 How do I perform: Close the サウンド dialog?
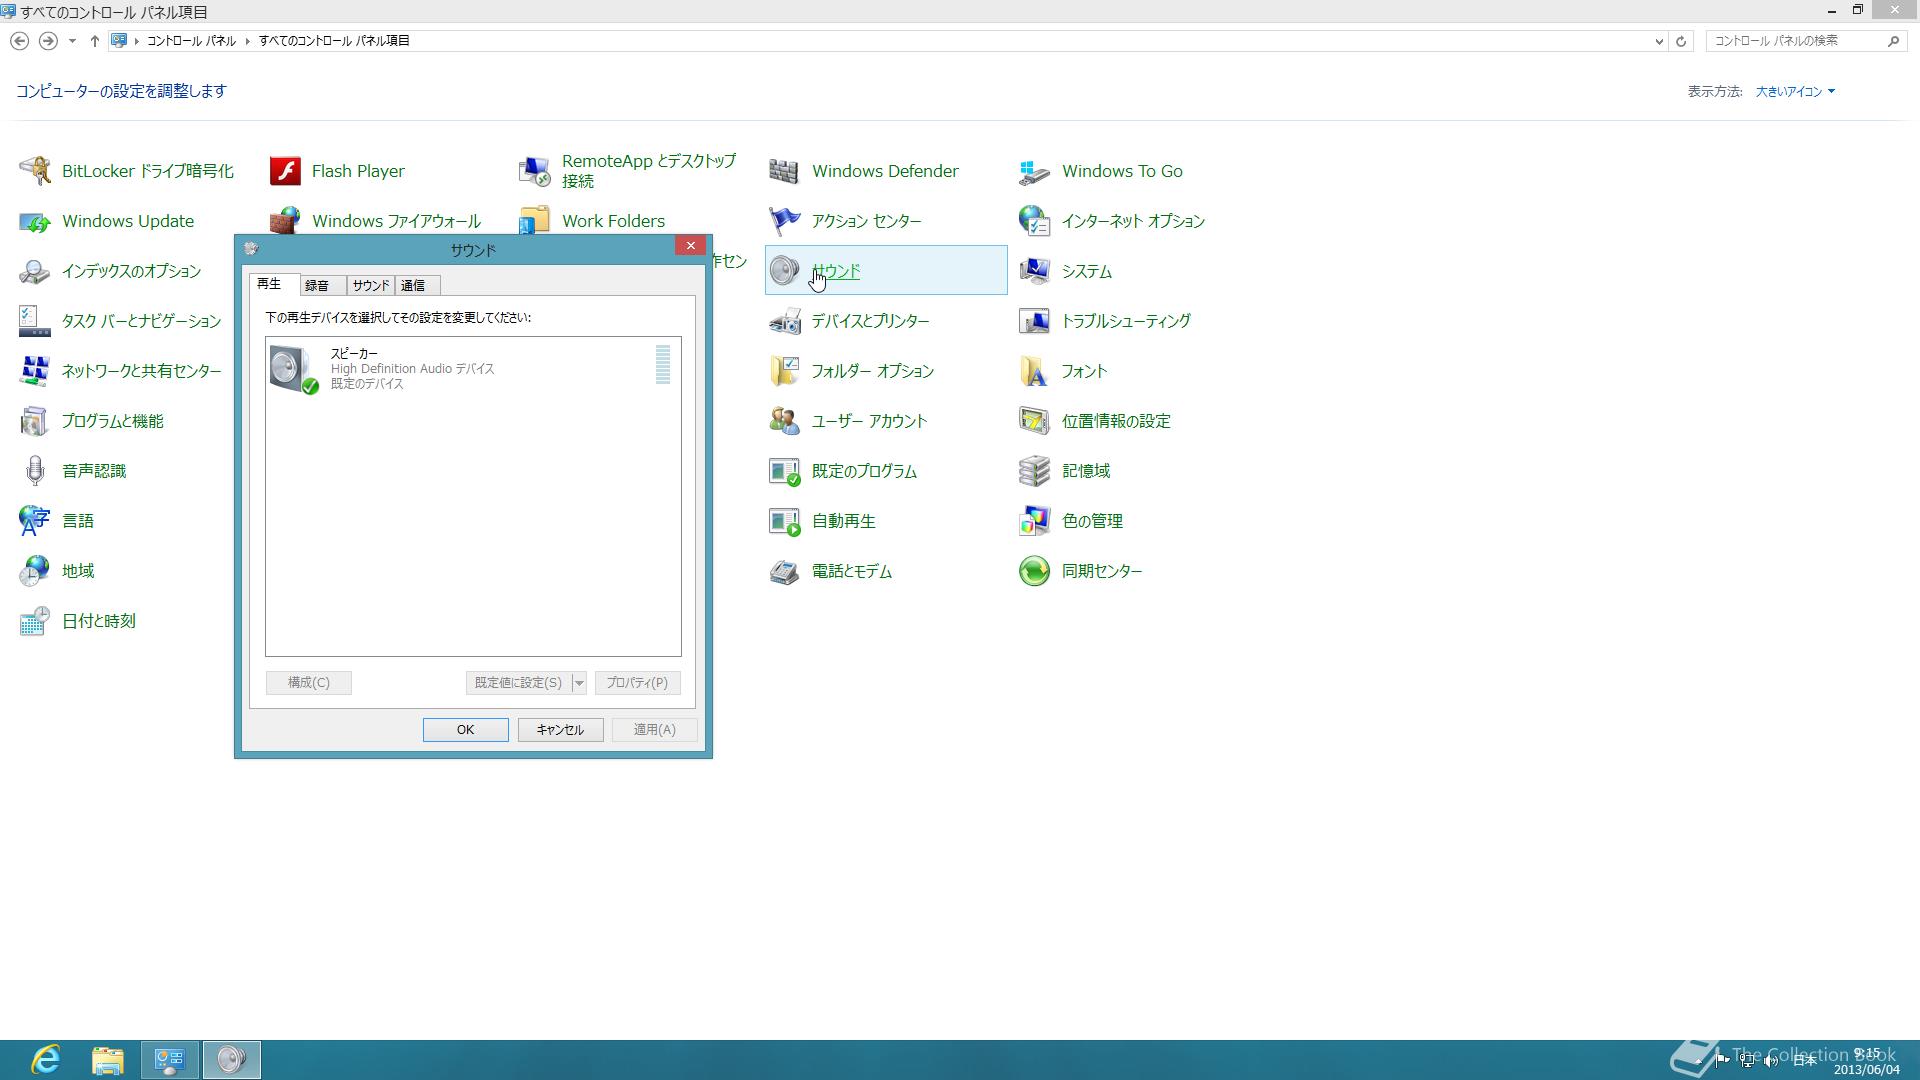pos(690,246)
